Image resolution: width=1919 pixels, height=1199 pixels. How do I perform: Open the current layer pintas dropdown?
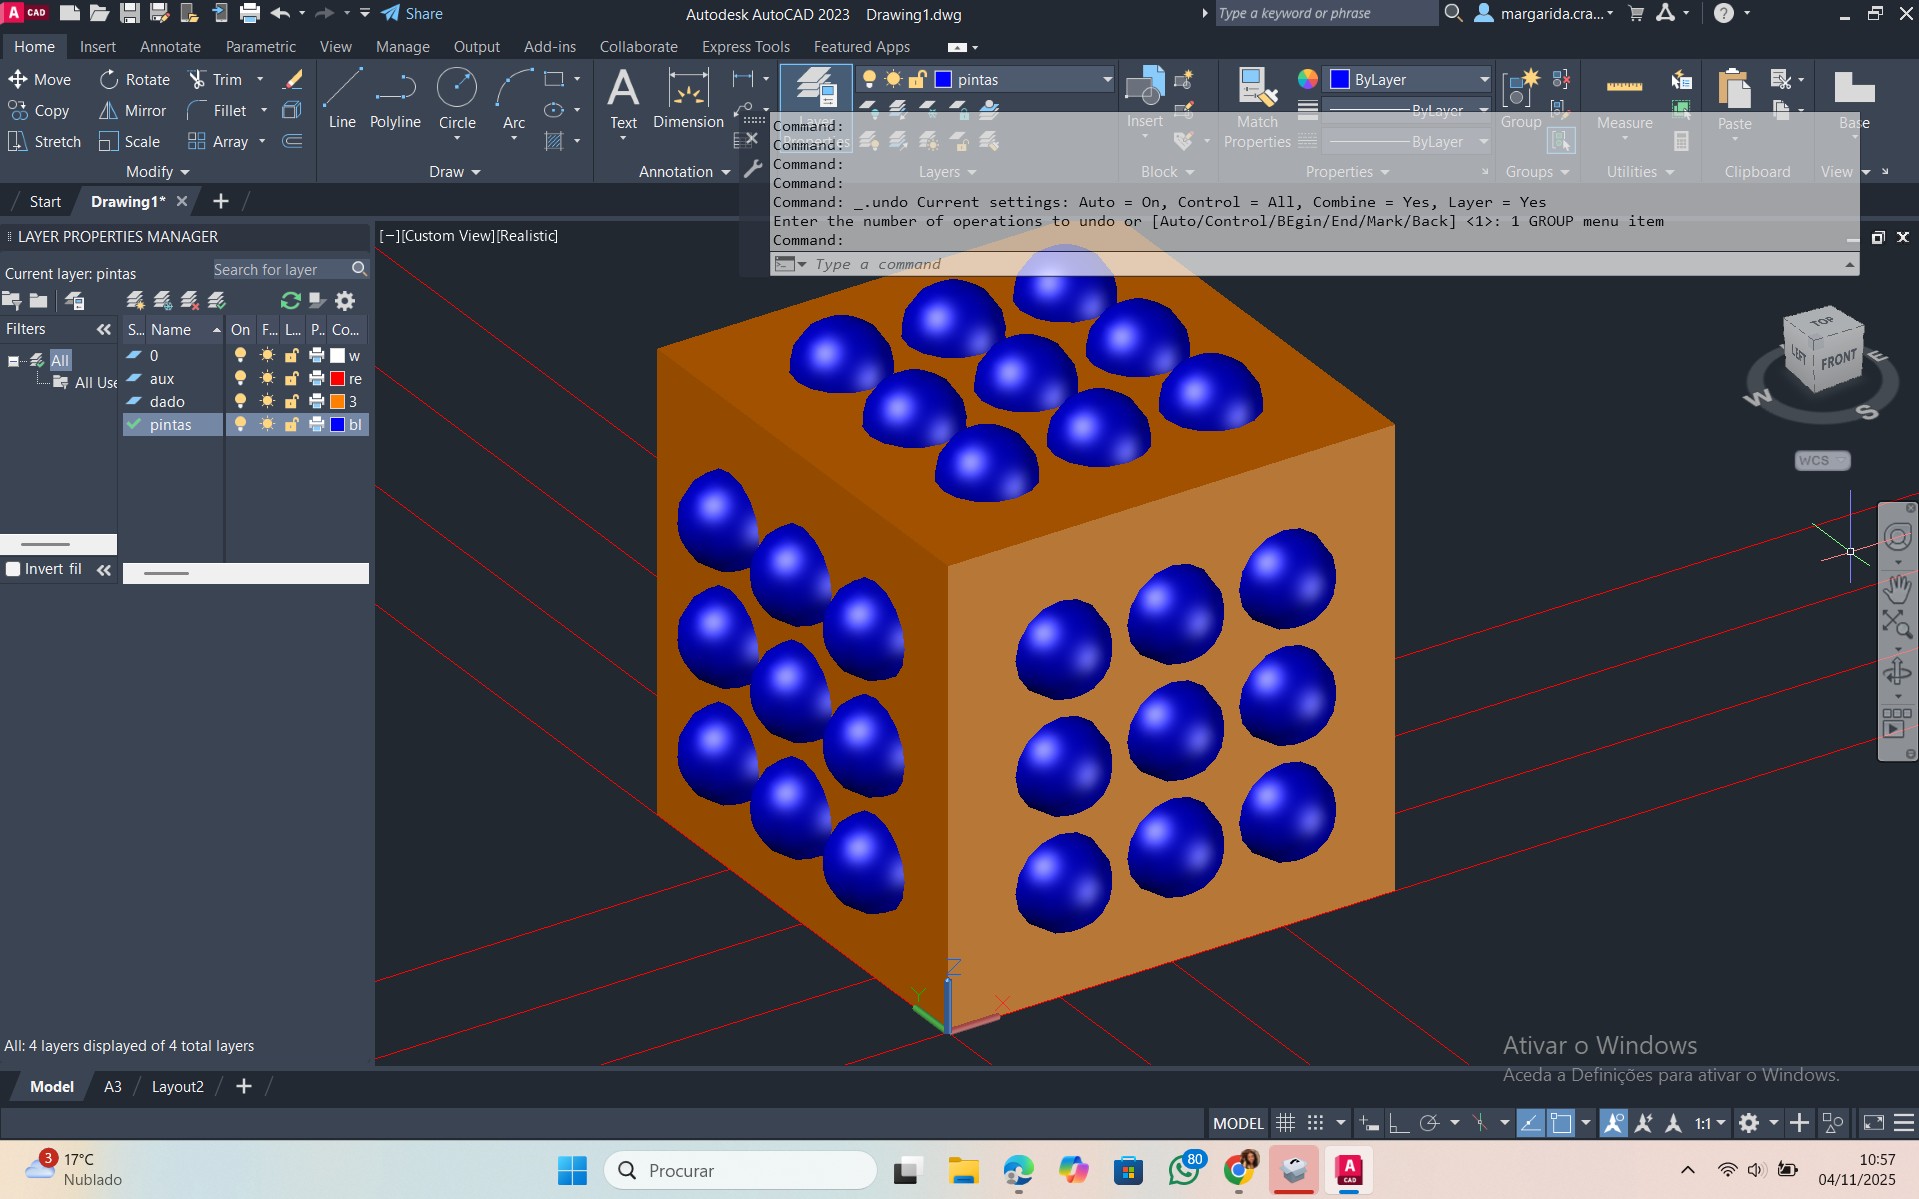[1106, 80]
